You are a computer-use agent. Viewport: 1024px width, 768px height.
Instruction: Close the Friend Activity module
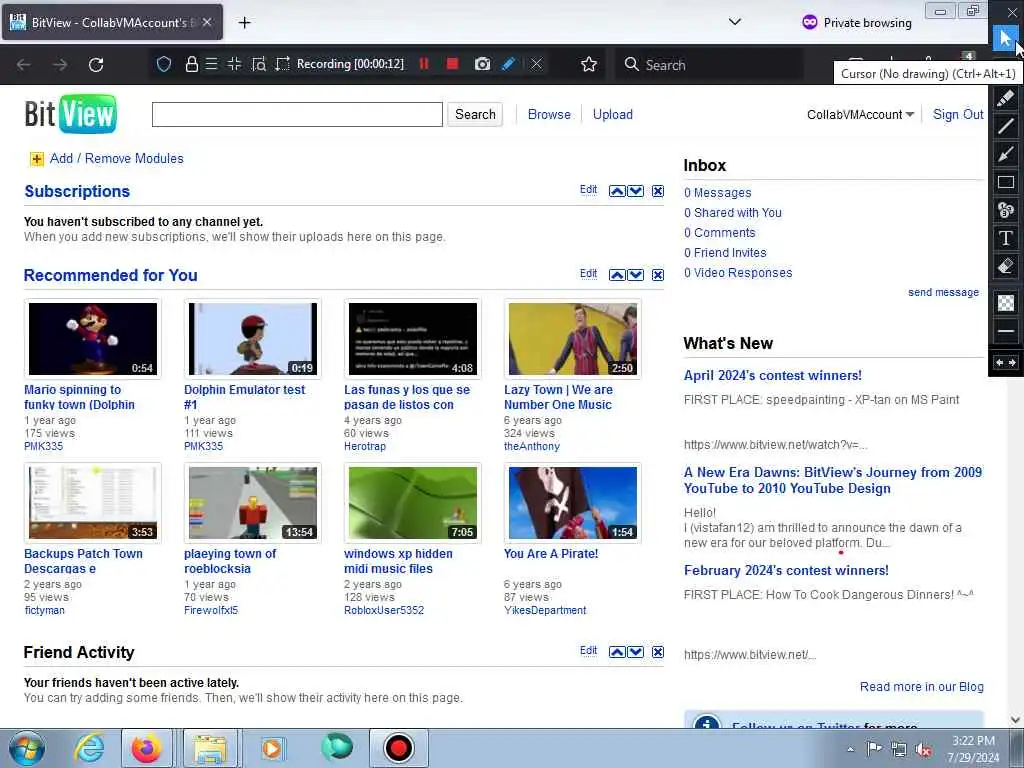point(658,652)
